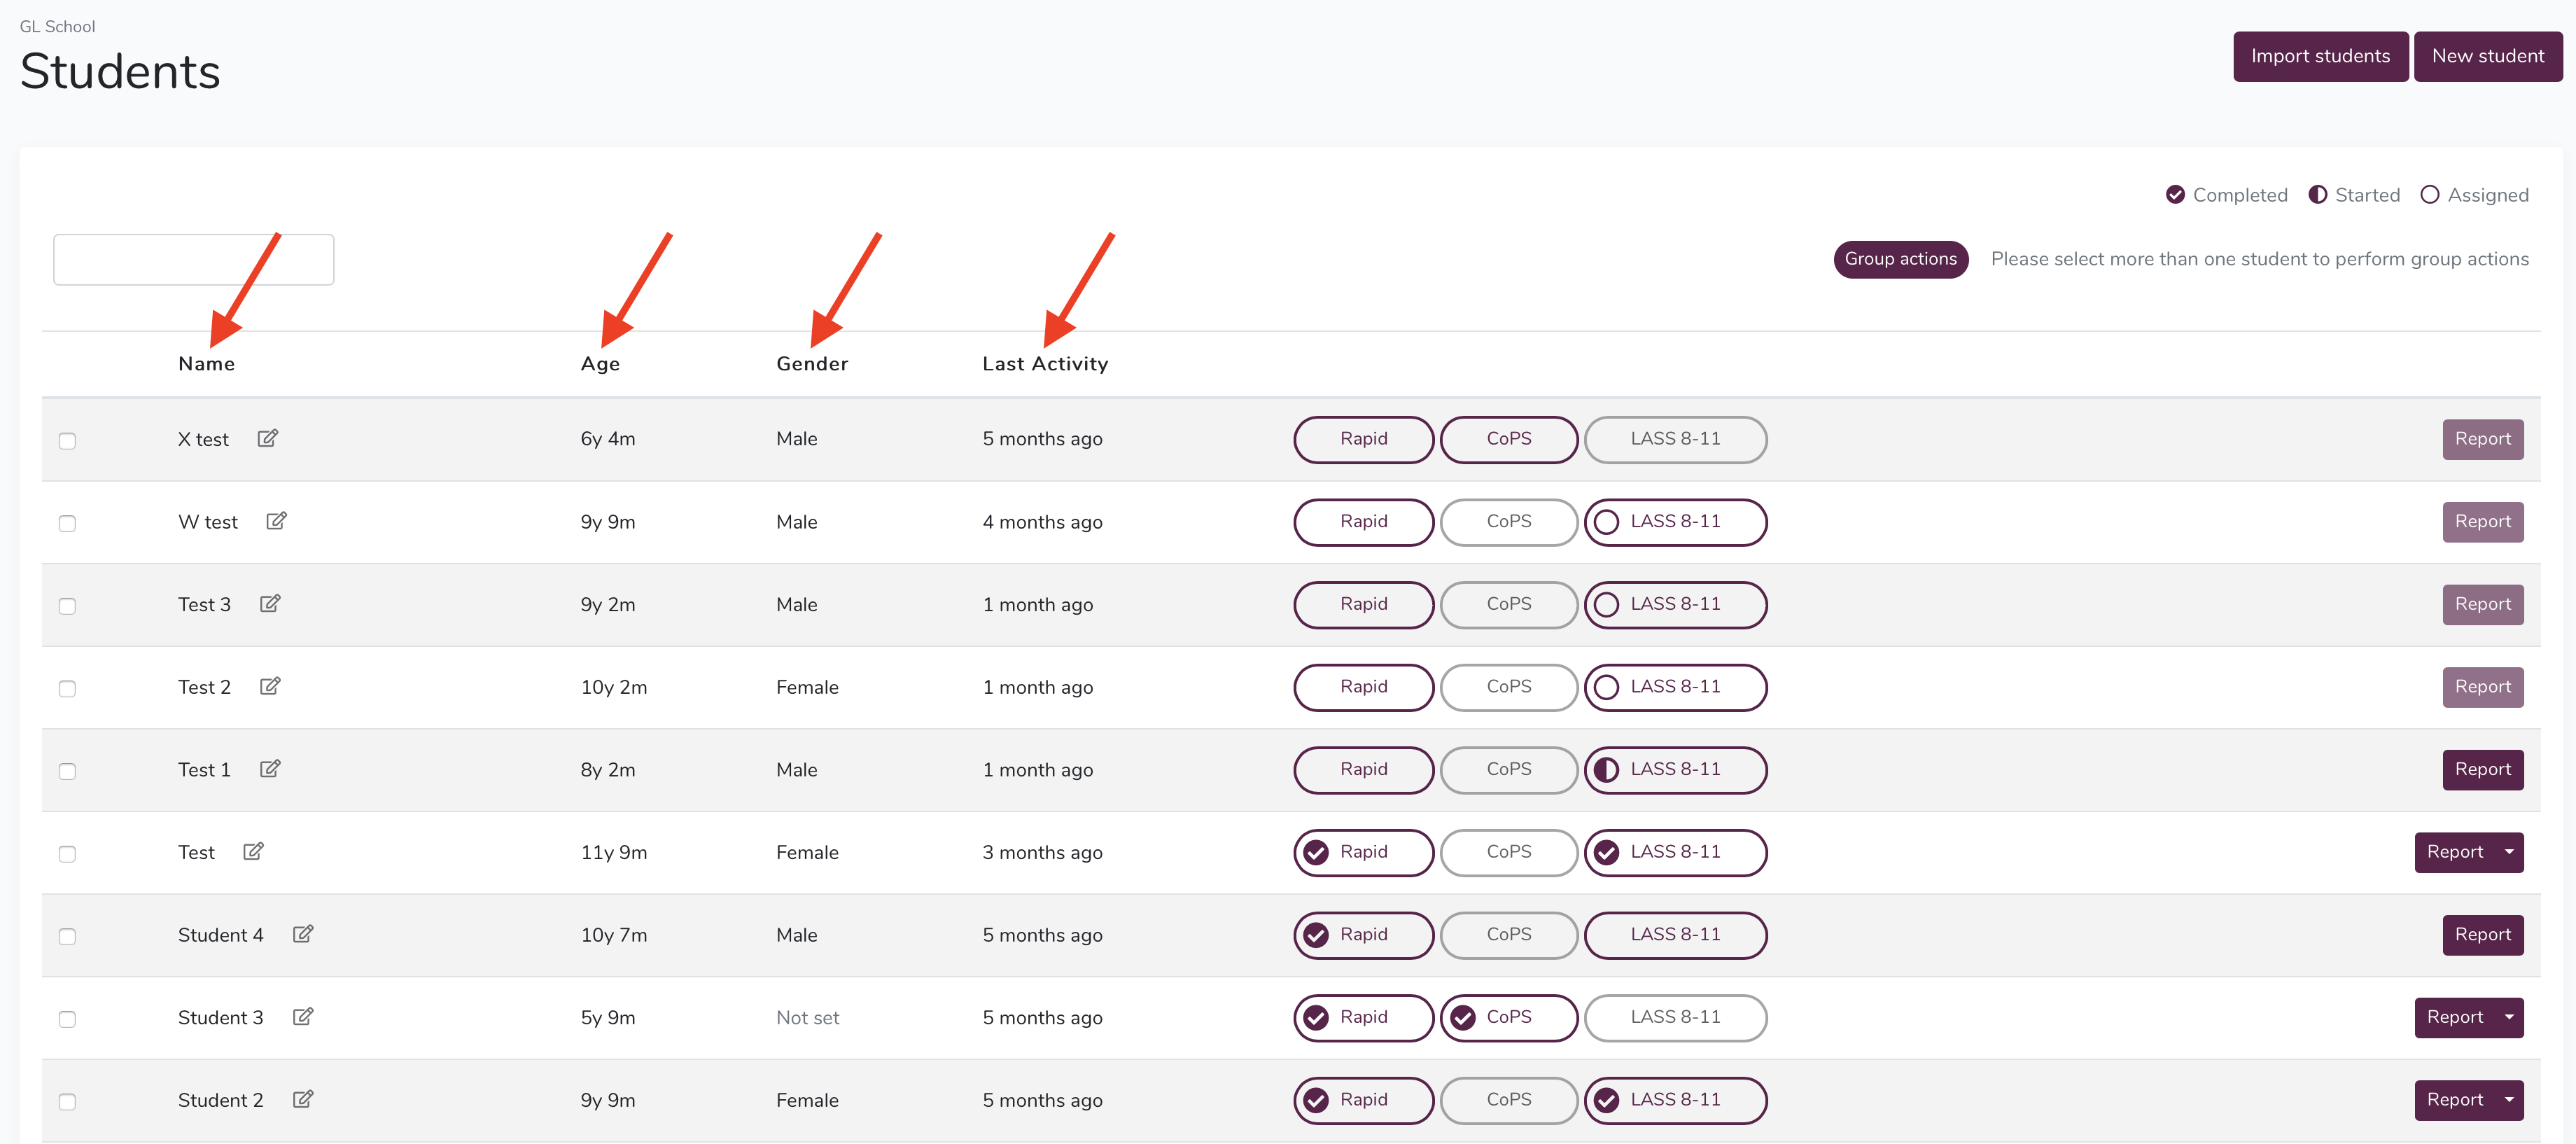Expand Report dropdown arrow for Student 2
This screenshot has width=2576, height=1144.
(x=2509, y=1100)
